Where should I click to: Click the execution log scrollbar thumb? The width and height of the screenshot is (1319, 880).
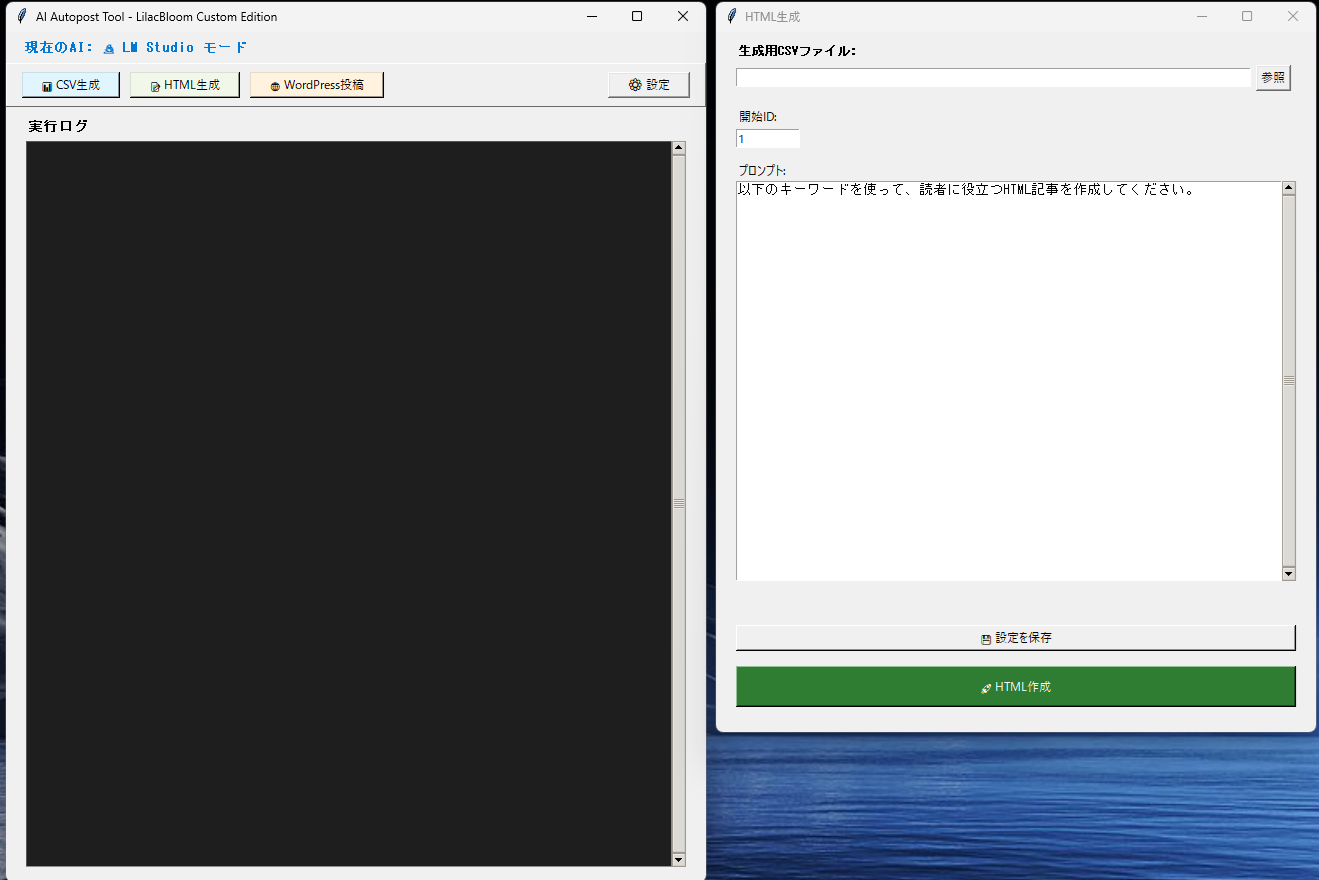pos(679,503)
